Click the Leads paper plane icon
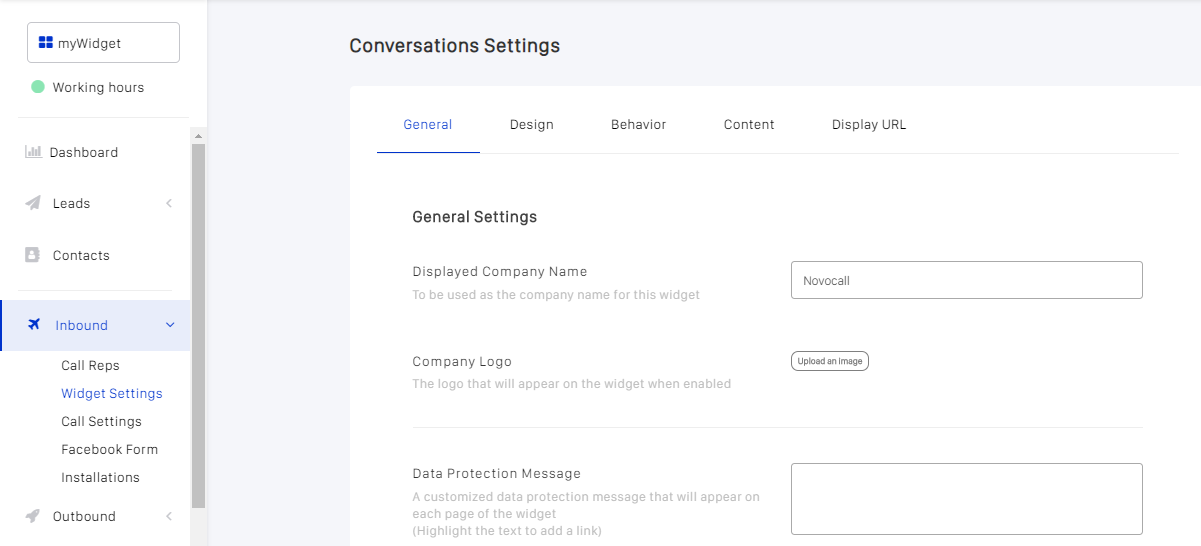Screen dimensions: 1201x546 tap(33, 203)
